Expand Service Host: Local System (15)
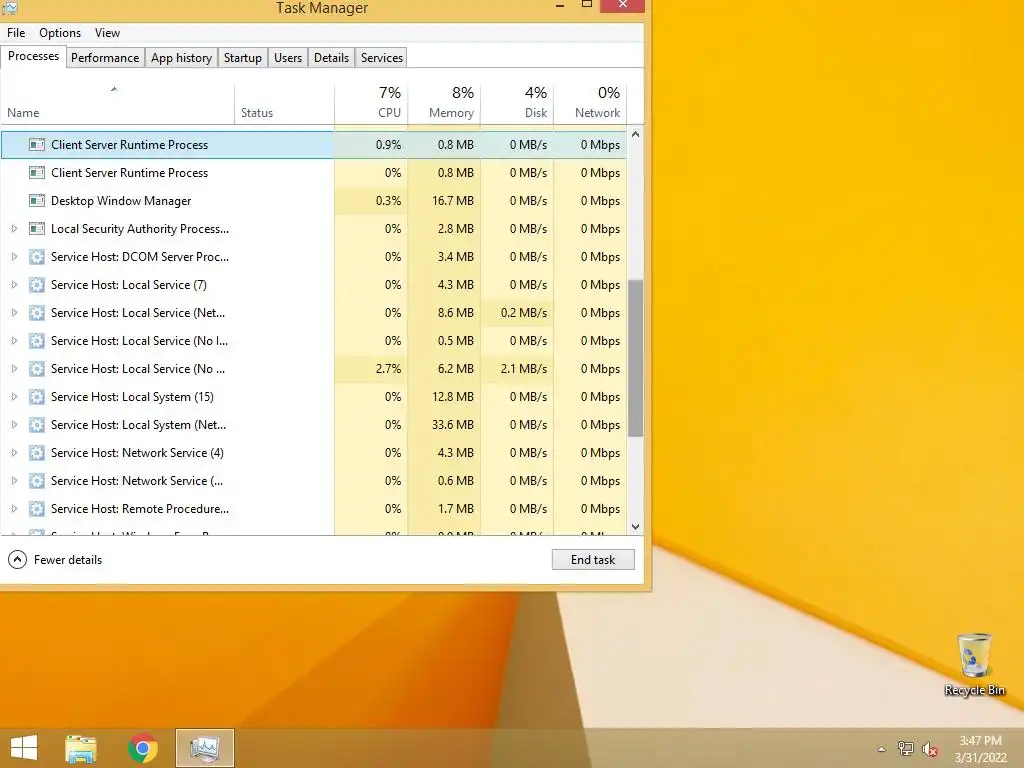The image size is (1024, 768). (x=14, y=397)
